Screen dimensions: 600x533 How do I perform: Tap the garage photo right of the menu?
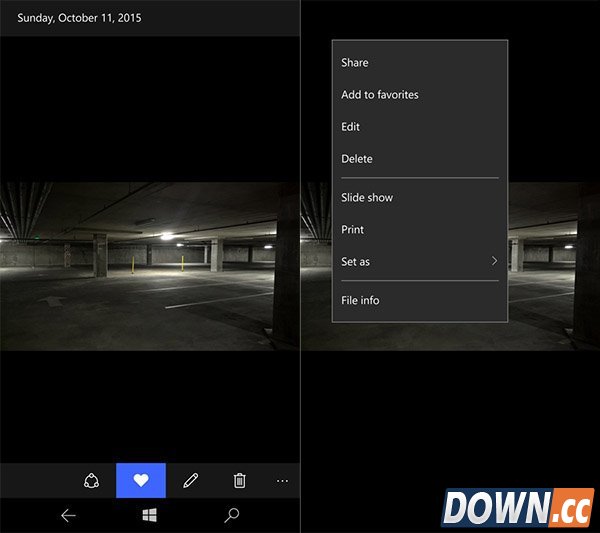(553, 265)
